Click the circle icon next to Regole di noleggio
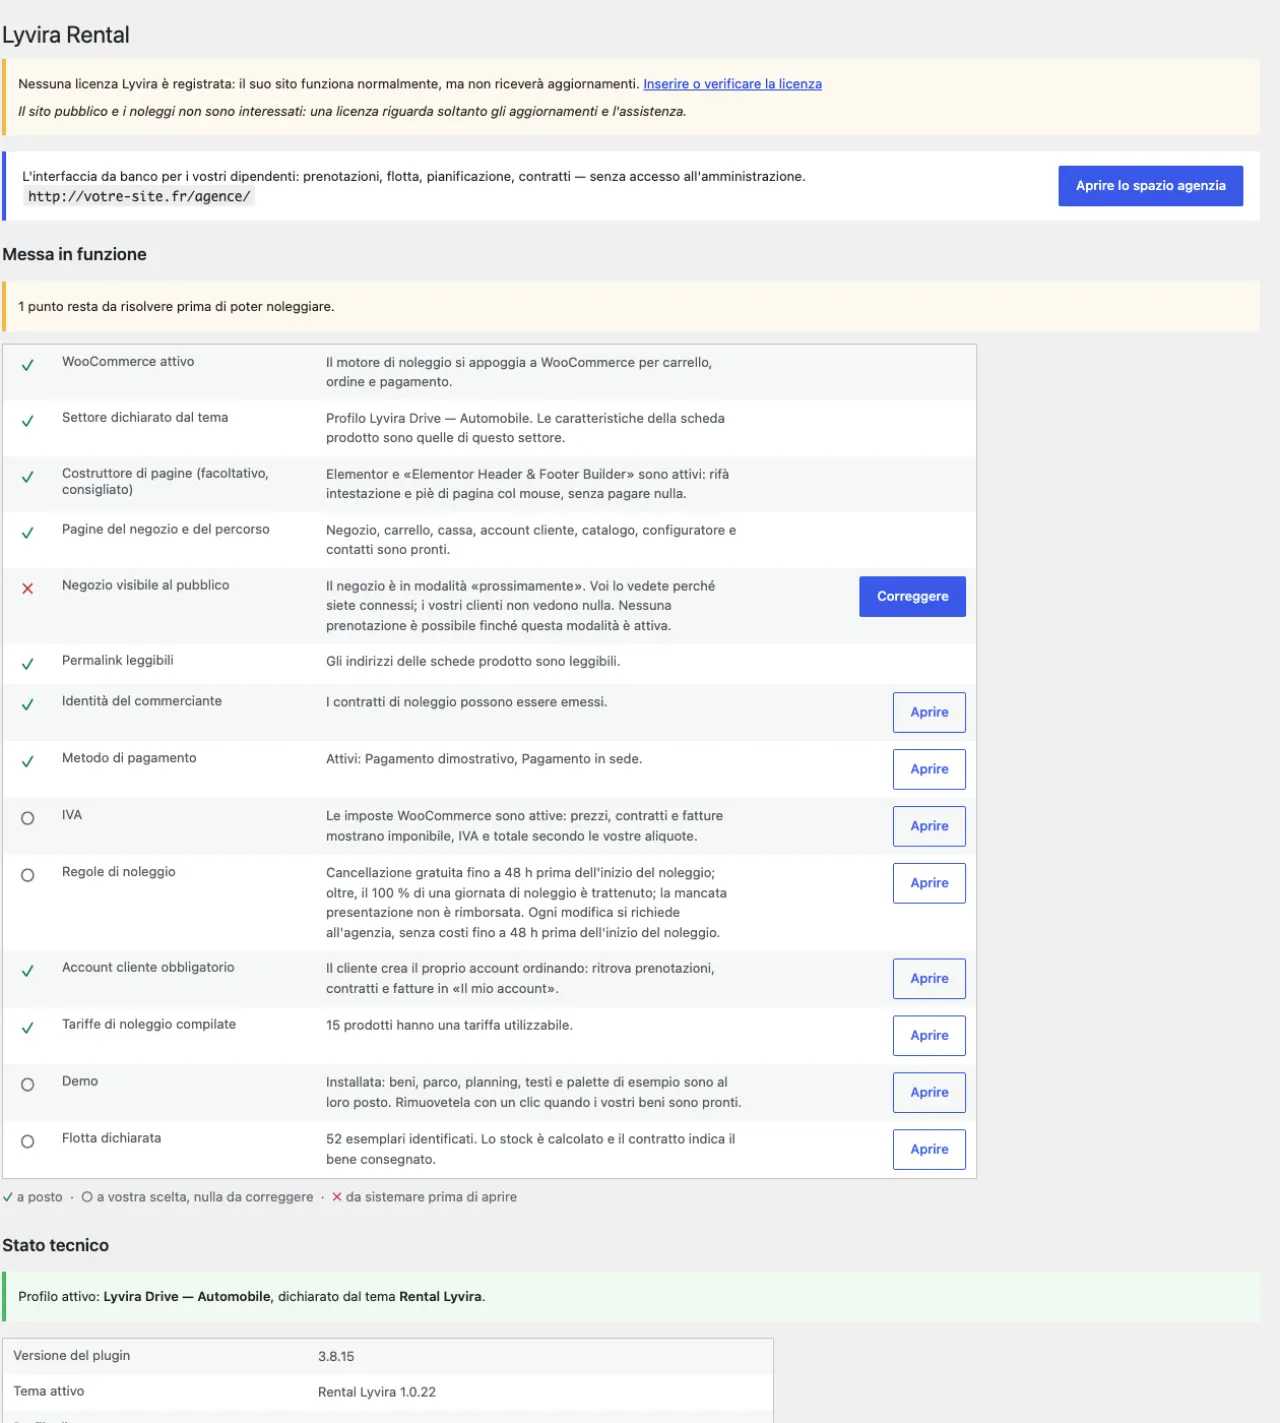The width and height of the screenshot is (1280, 1423). tap(28, 875)
